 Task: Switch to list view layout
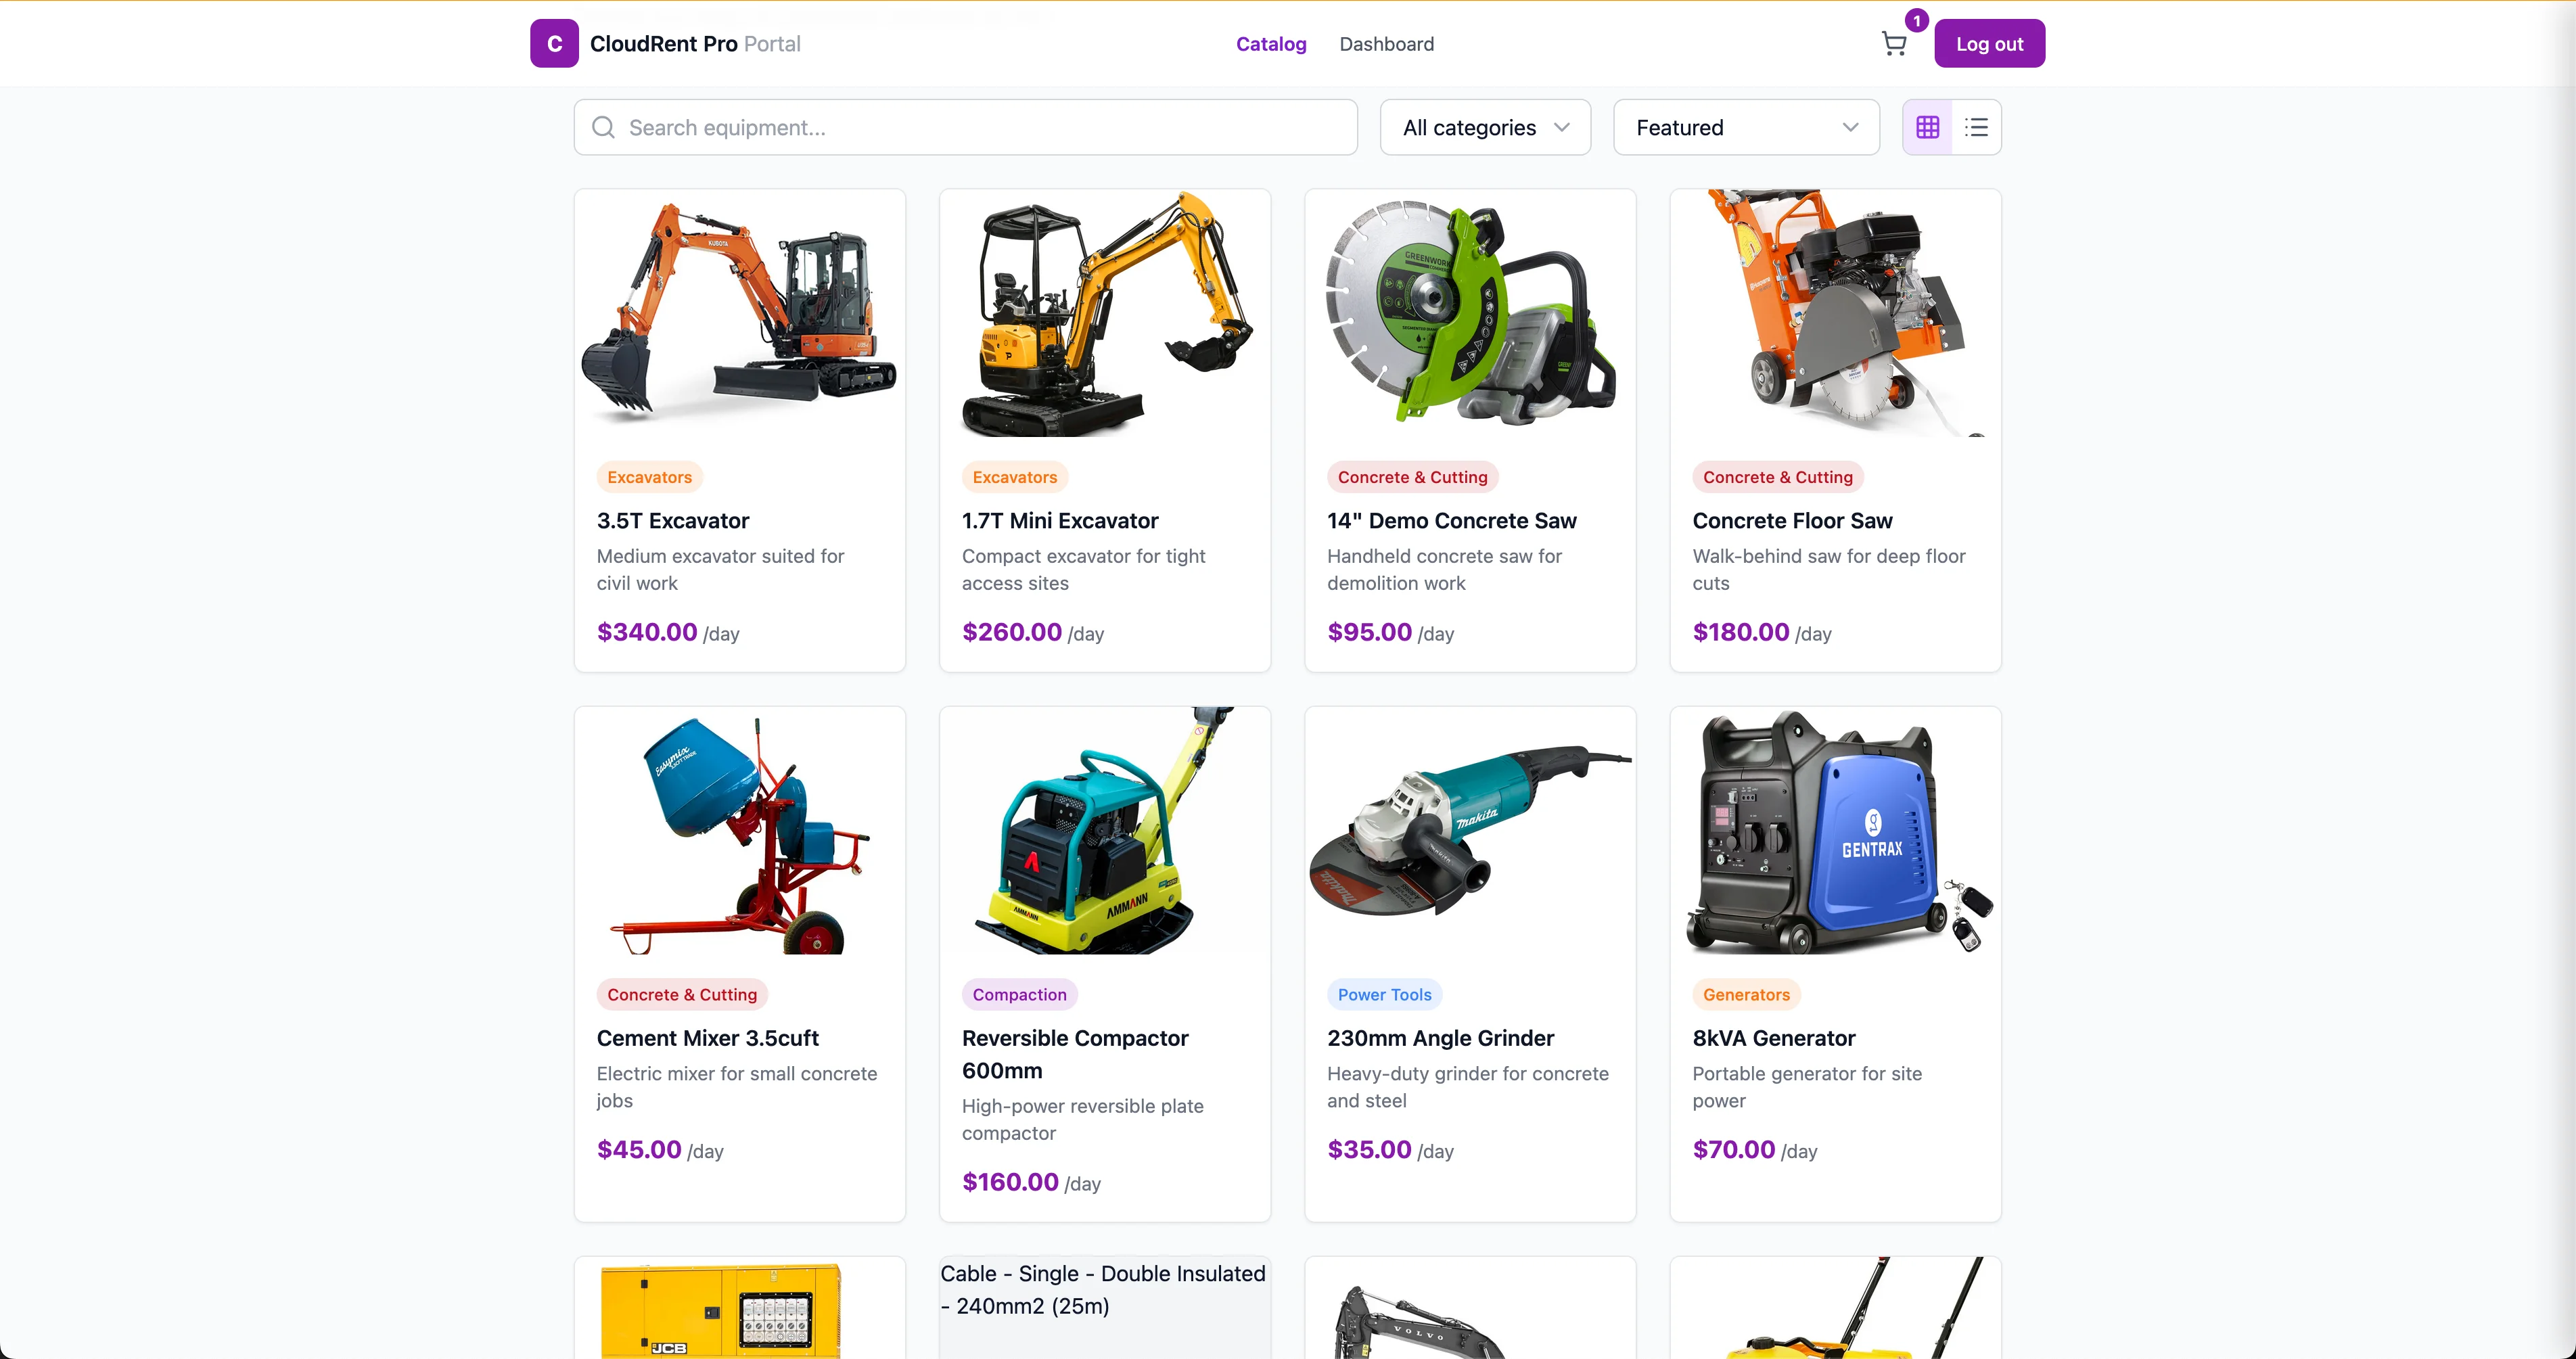click(x=1976, y=127)
